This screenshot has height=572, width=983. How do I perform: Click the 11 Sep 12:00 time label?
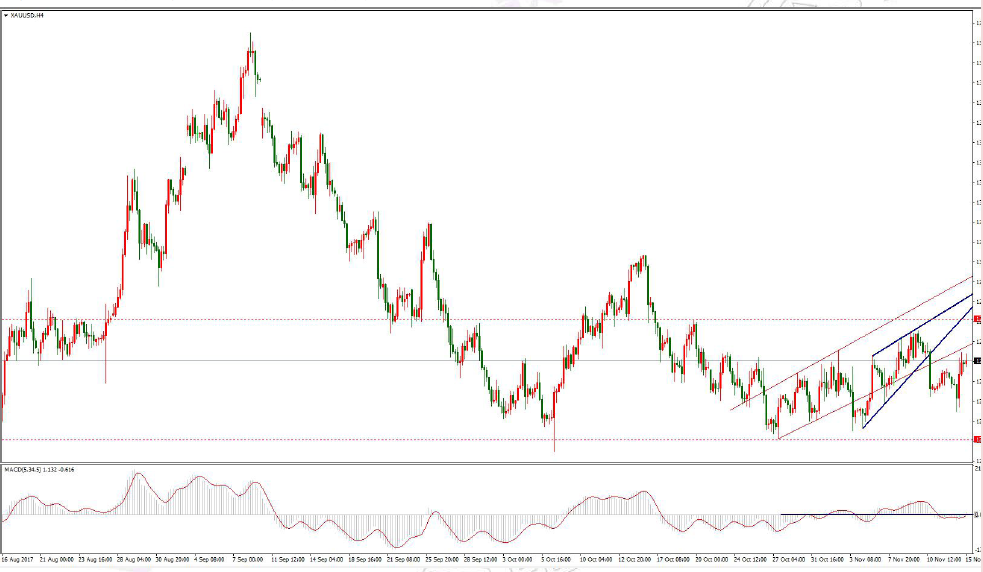click(x=288, y=559)
